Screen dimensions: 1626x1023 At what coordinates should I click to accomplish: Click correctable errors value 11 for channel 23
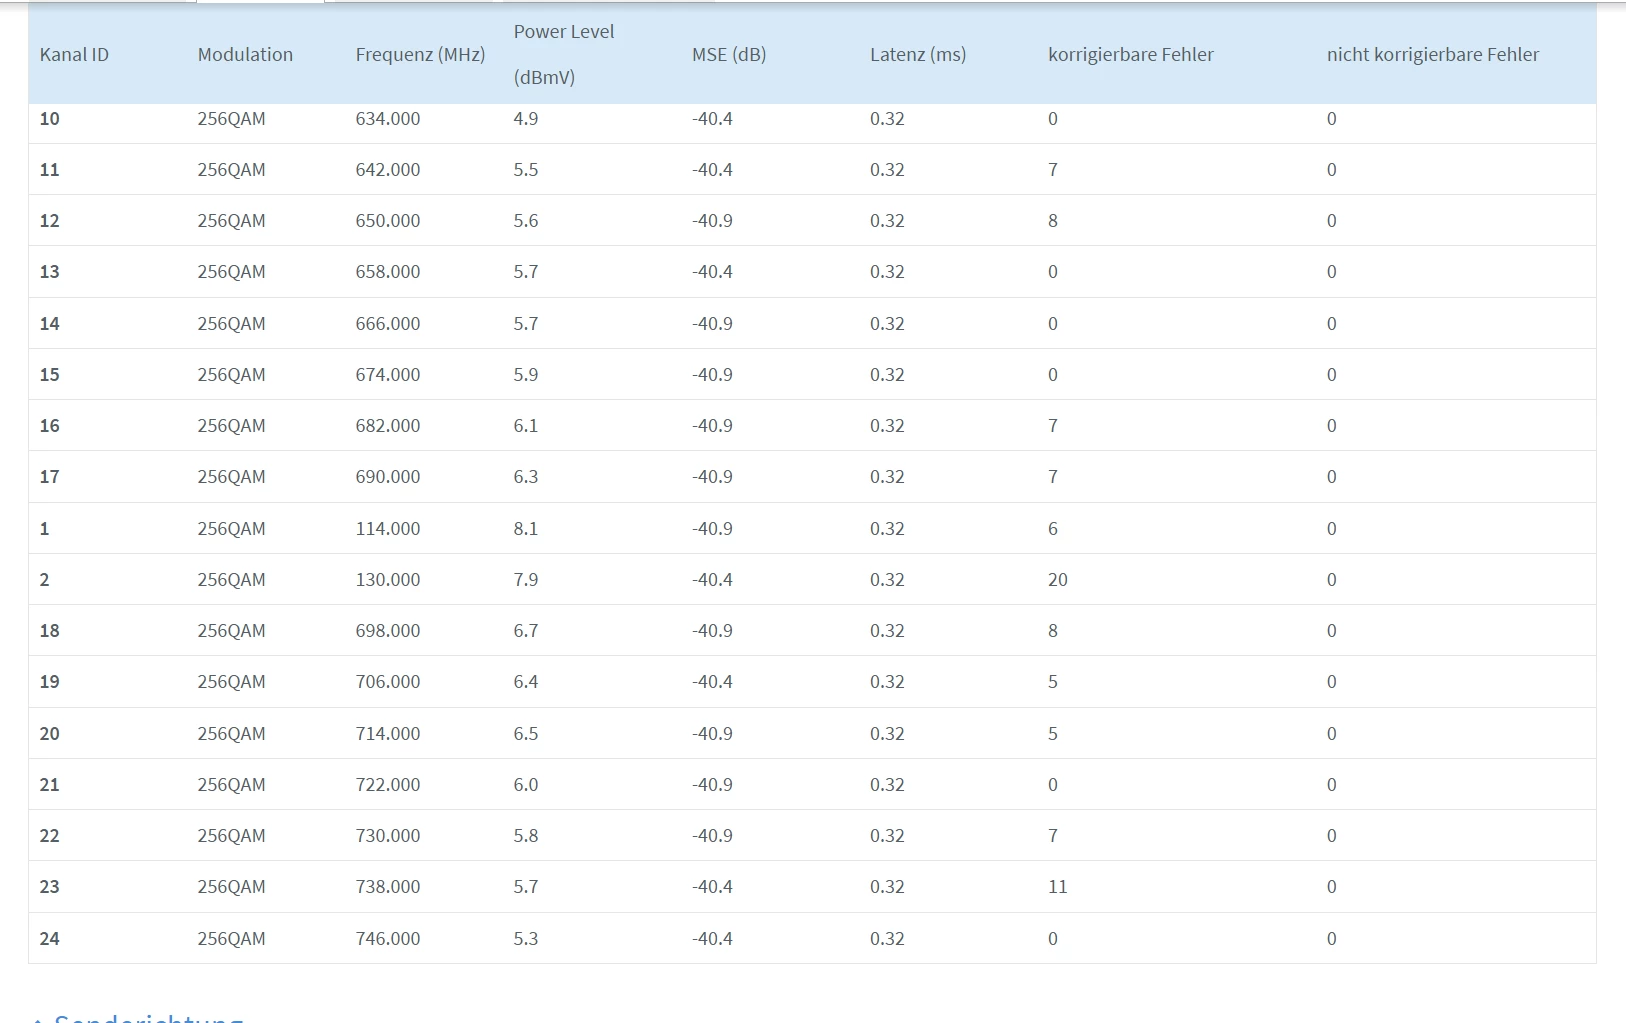point(1058,887)
